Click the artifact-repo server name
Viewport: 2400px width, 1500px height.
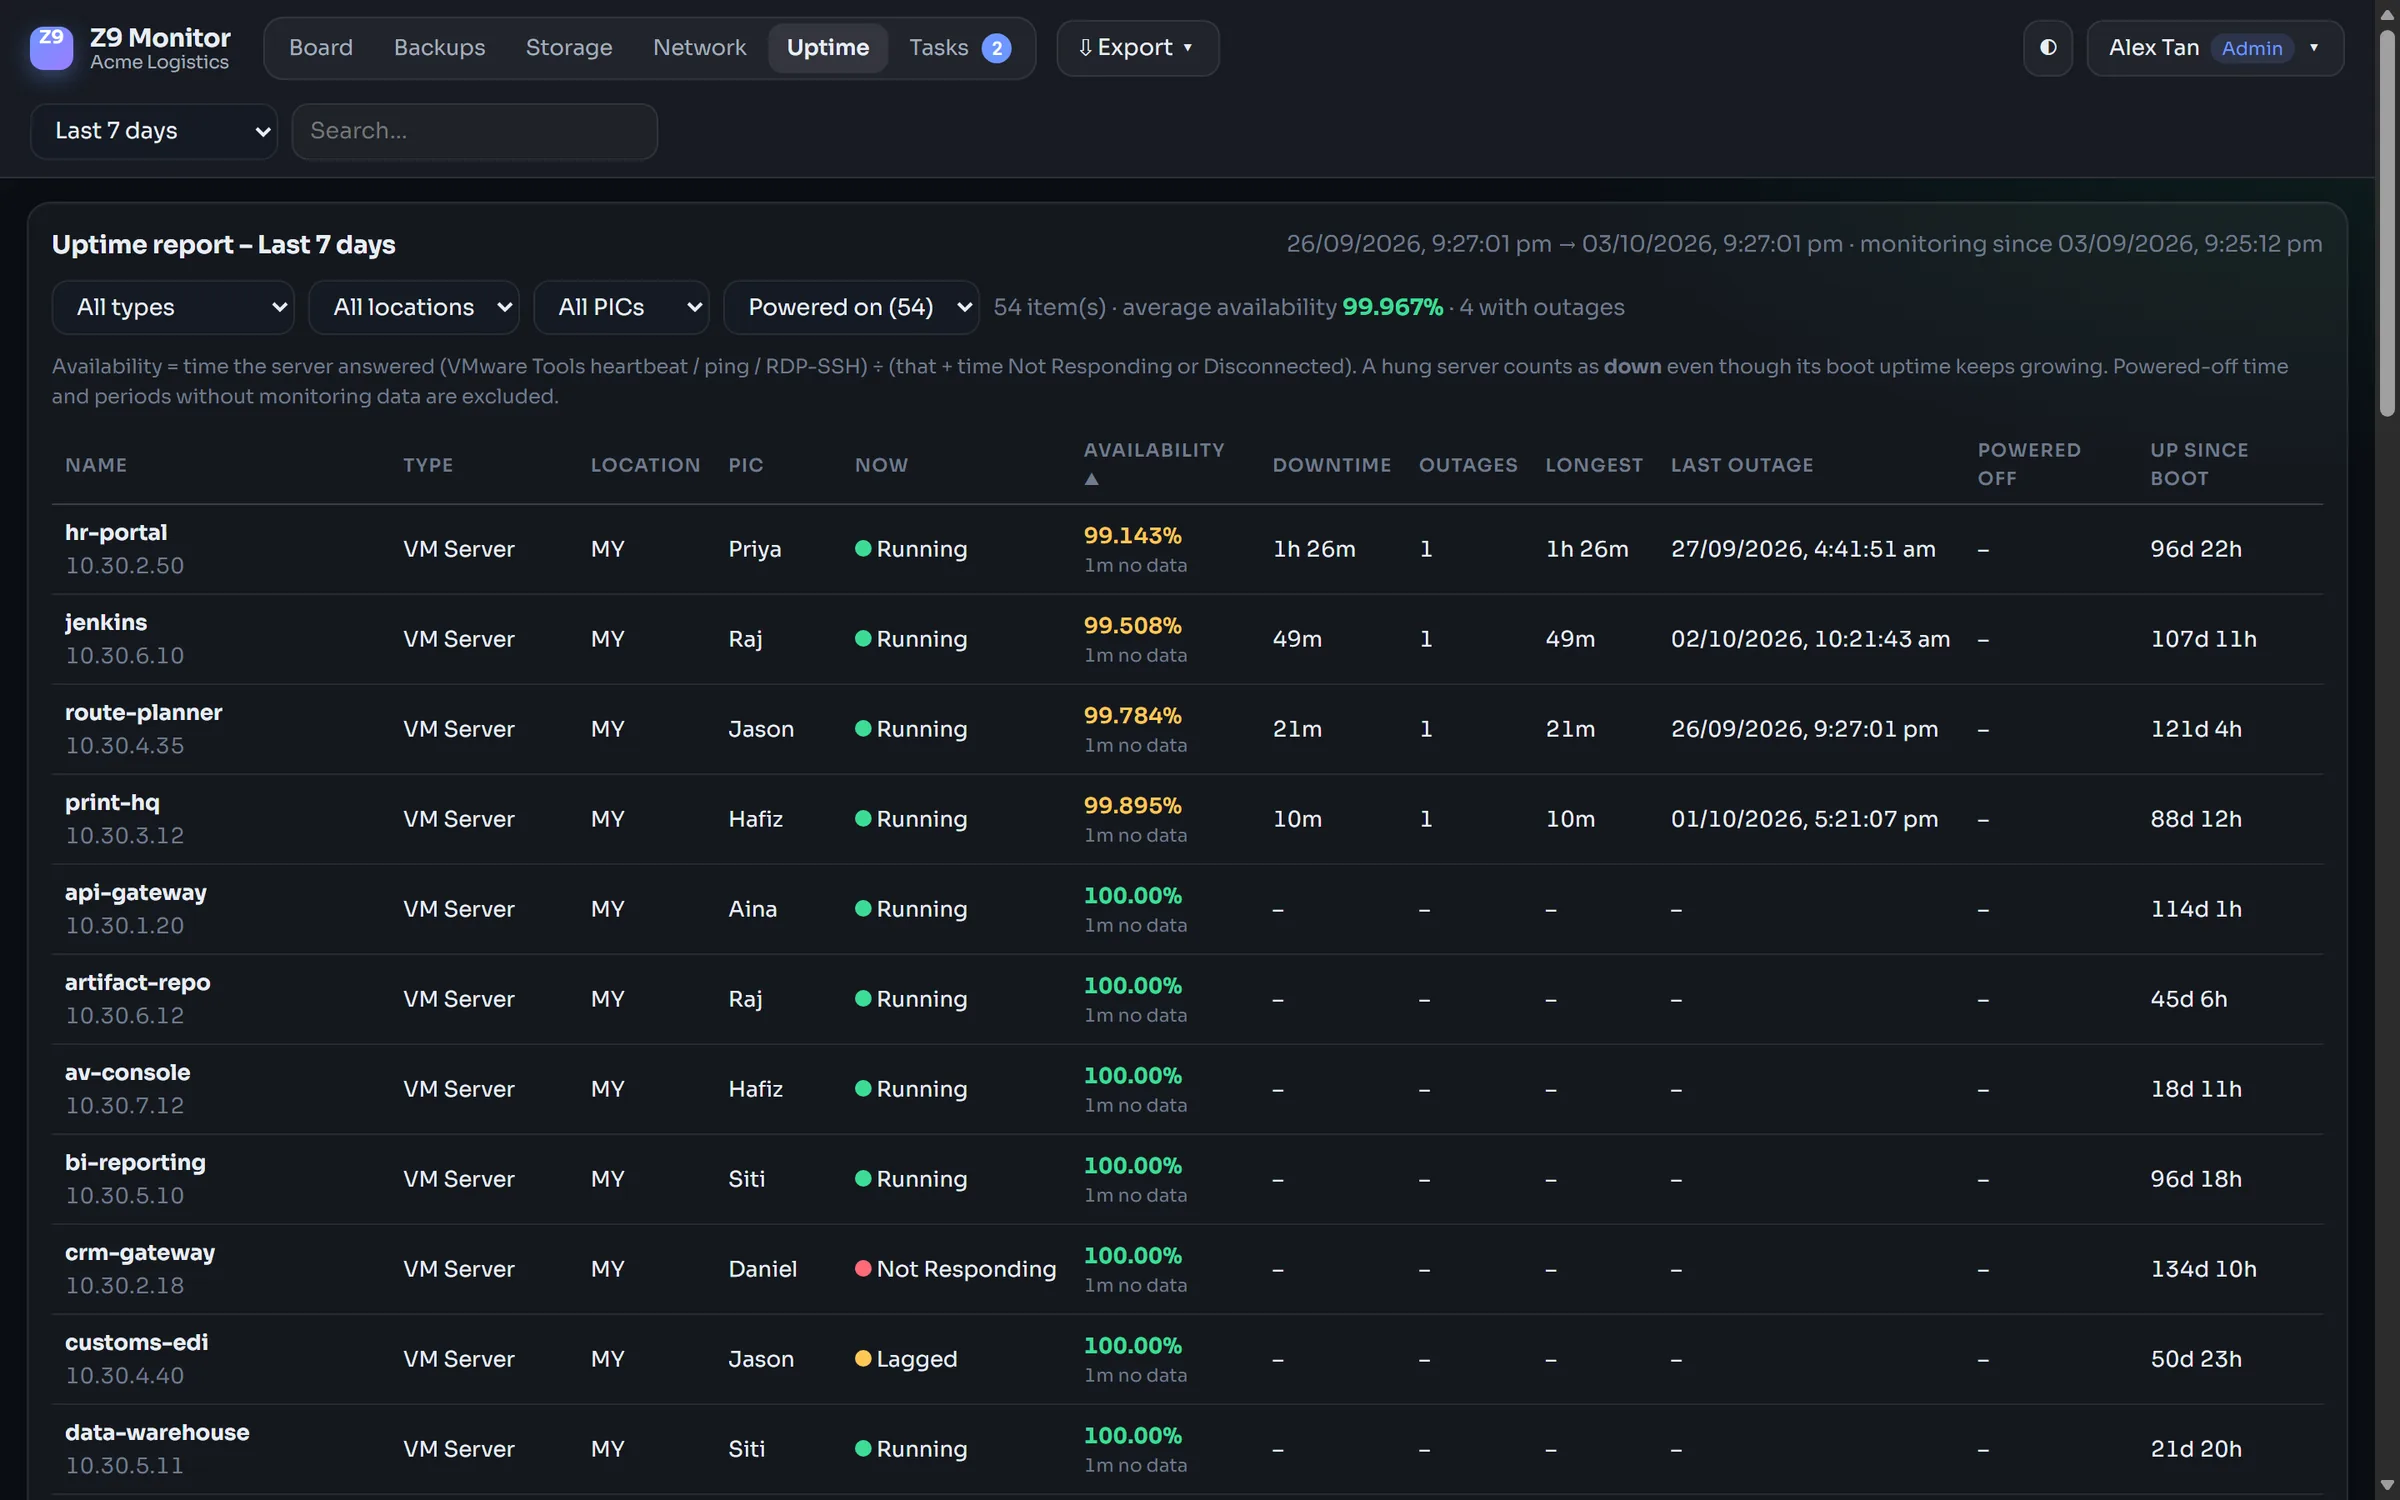[138, 983]
